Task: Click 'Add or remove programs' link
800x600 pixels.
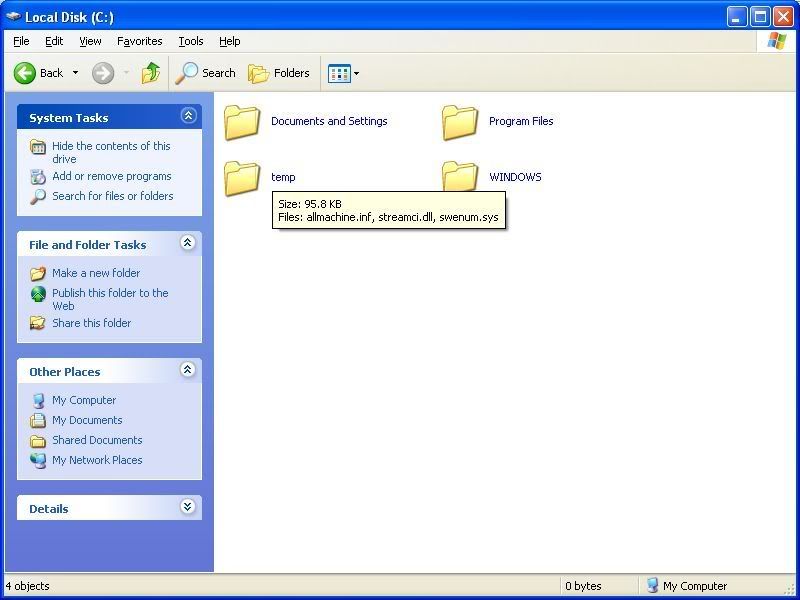Action: point(112,177)
